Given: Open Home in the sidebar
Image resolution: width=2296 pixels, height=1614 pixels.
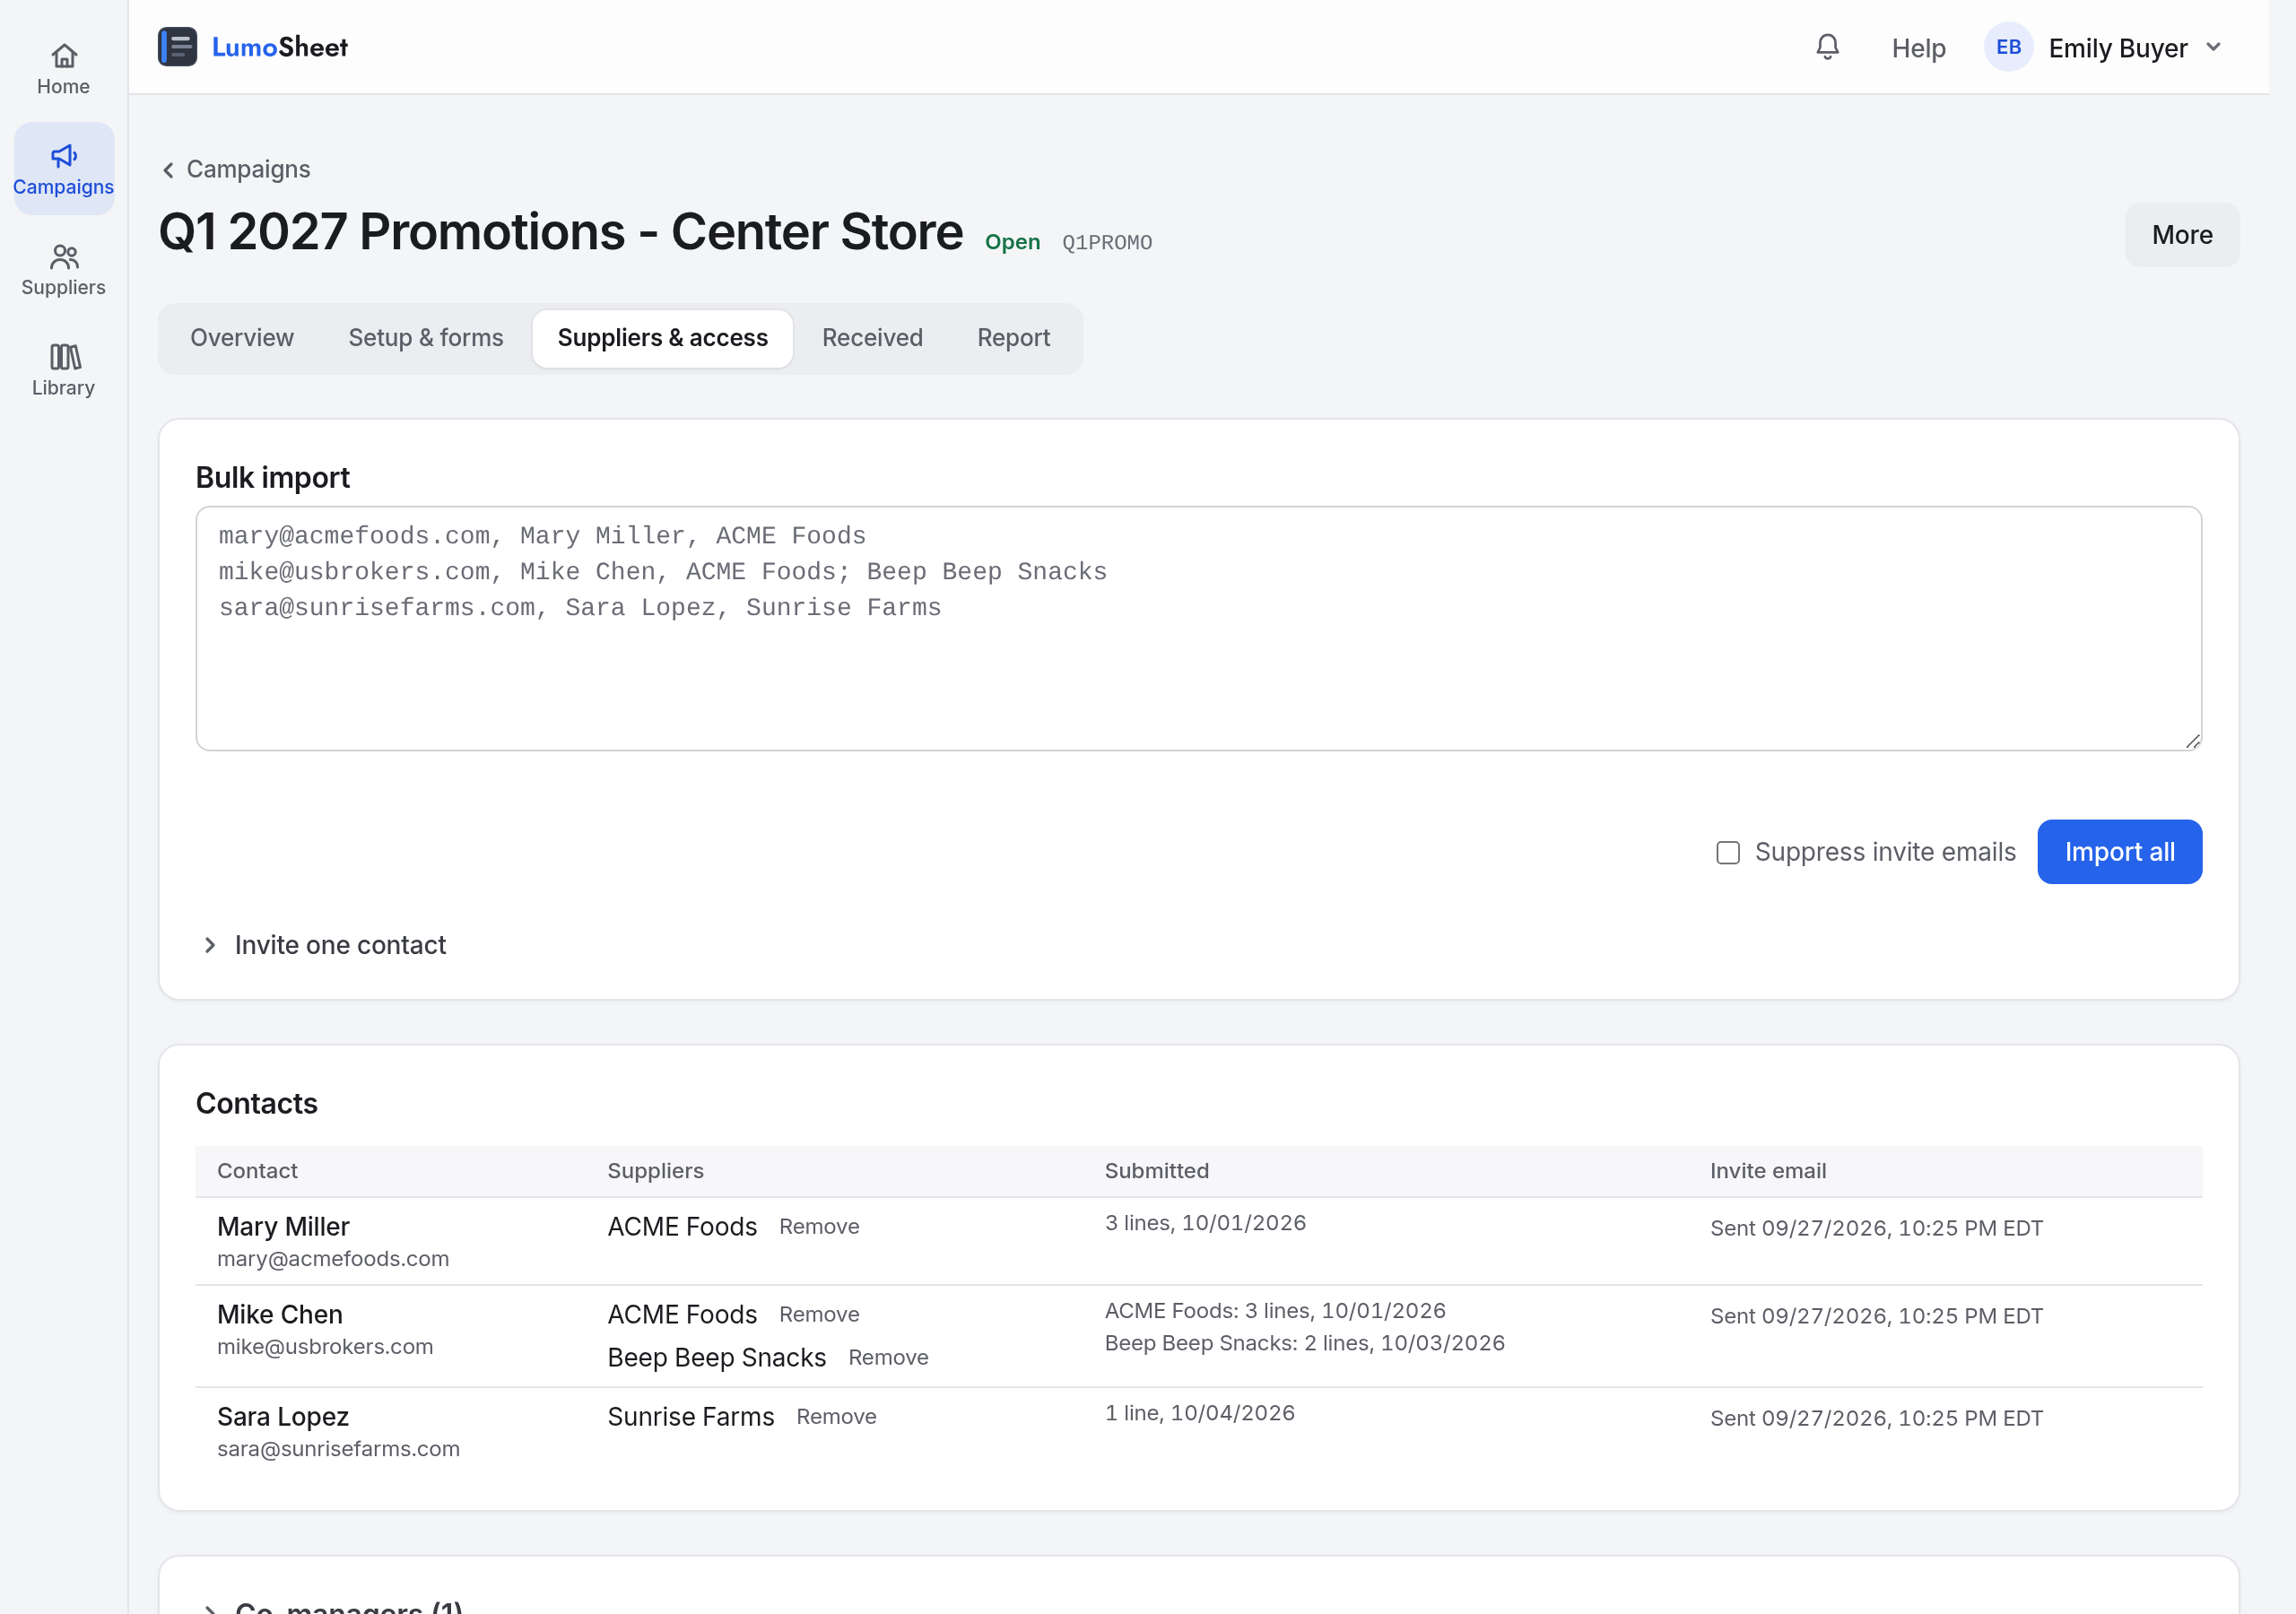Looking at the screenshot, I should [63, 69].
